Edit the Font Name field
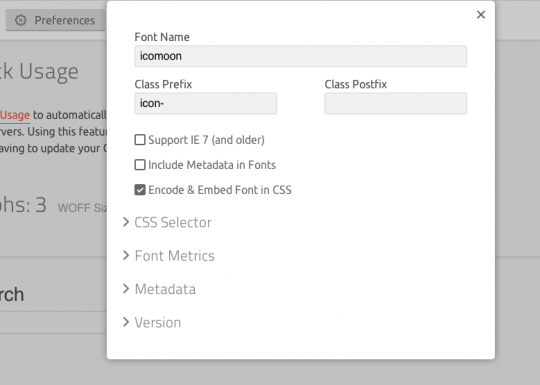The width and height of the screenshot is (540, 385). click(301, 56)
